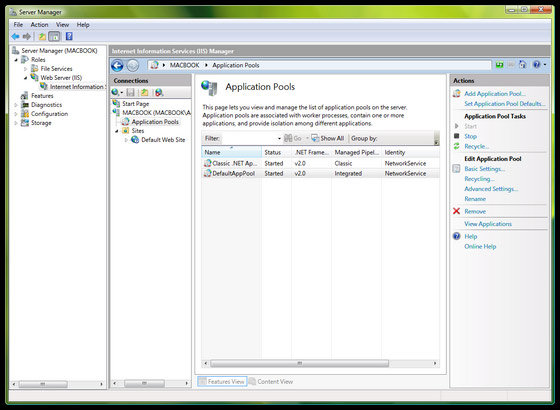Open the Action menu
The height and width of the screenshot is (410, 560).
(39, 25)
